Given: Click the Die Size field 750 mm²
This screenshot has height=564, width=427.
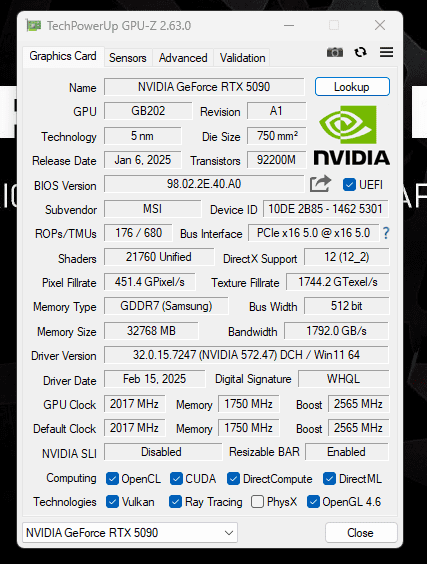Looking at the screenshot, I should 277,136.
